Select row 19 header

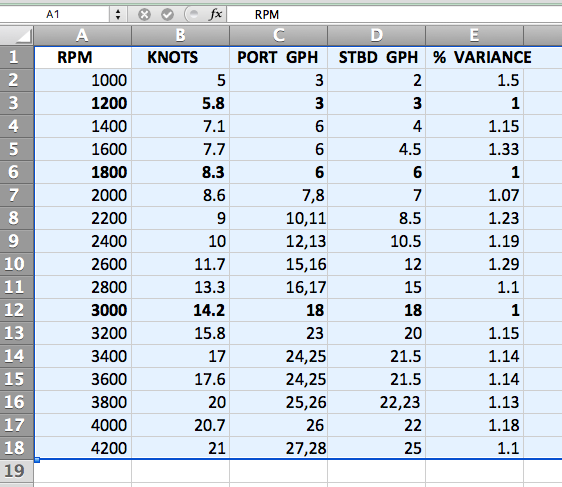[16, 471]
